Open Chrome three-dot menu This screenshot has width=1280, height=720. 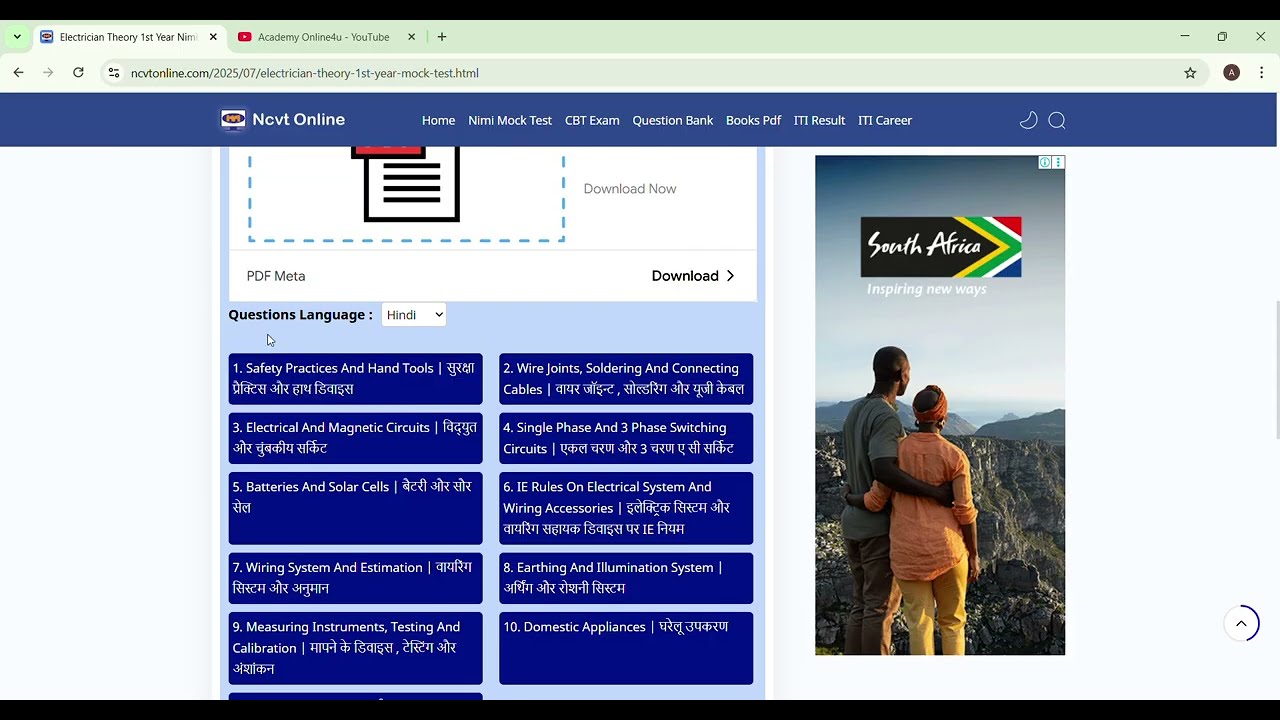tap(1262, 73)
